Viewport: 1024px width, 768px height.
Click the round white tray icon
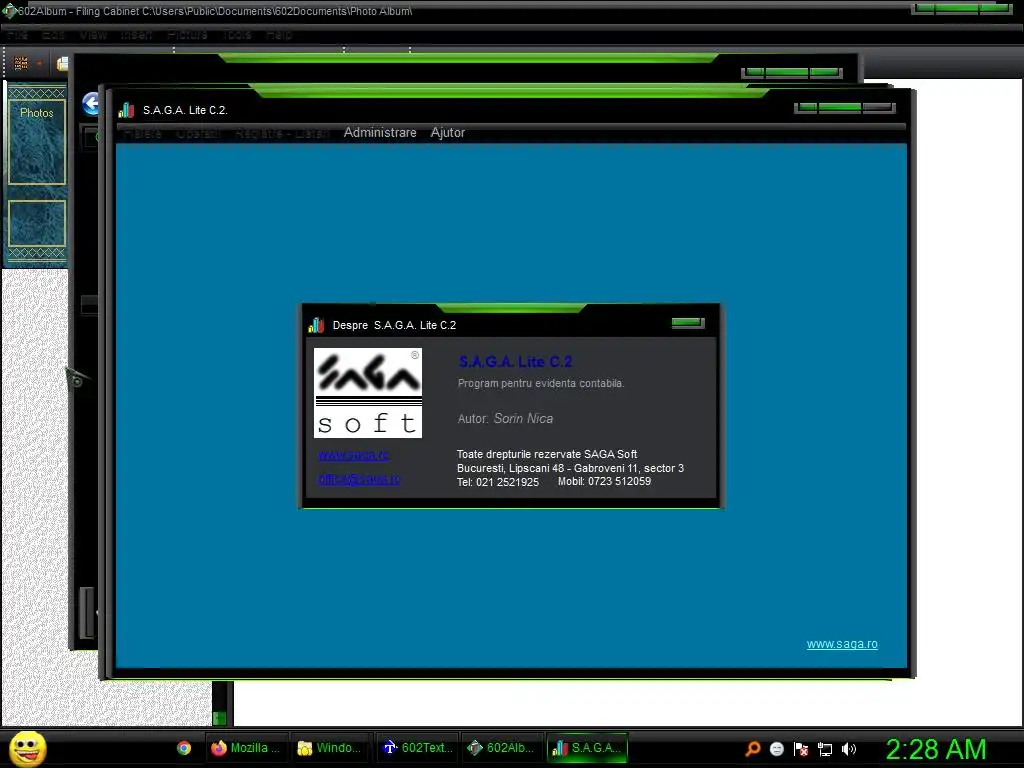tap(776, 749)
